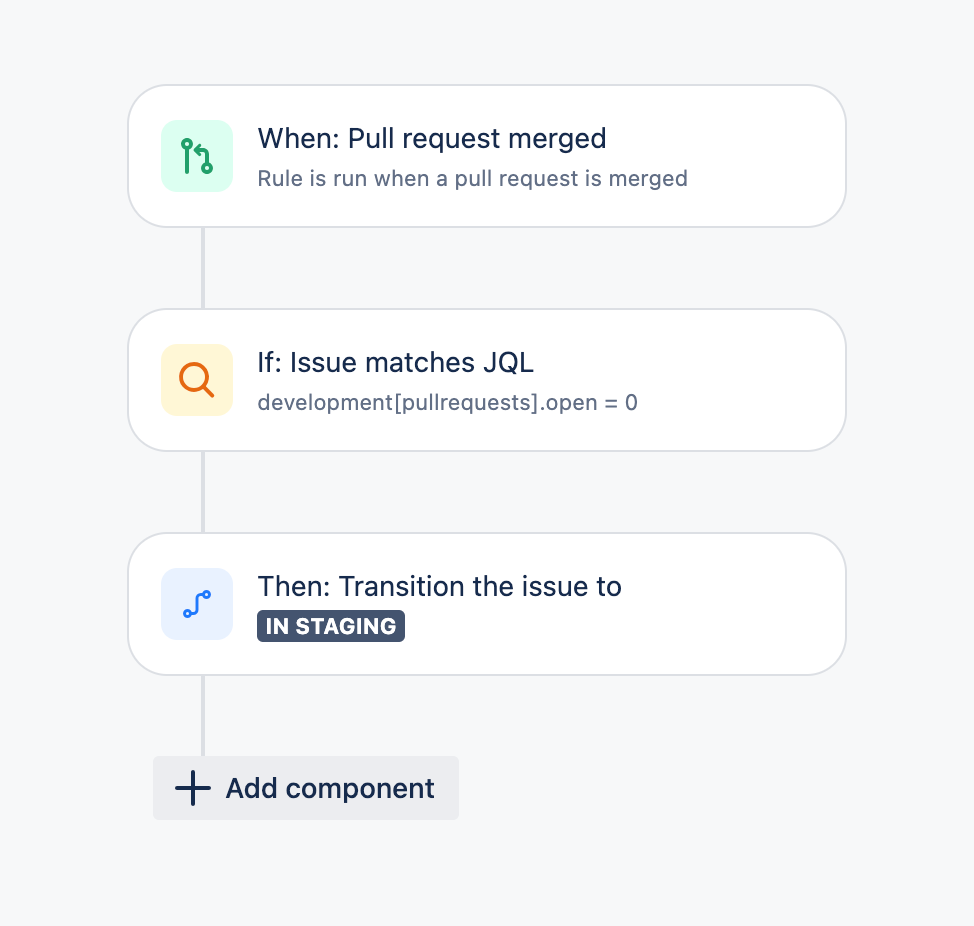Click the word 'When:' on the trigger card
The height and width of the screenshot is (926, 974).
(299, 138)
